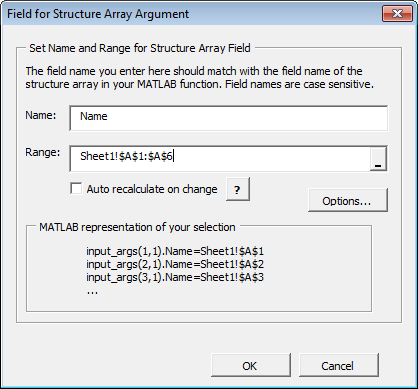Image resolution: width=418 pixels, height=389 pixels.
Task: Open help with the question mark button
Action: tap(237, 189)
